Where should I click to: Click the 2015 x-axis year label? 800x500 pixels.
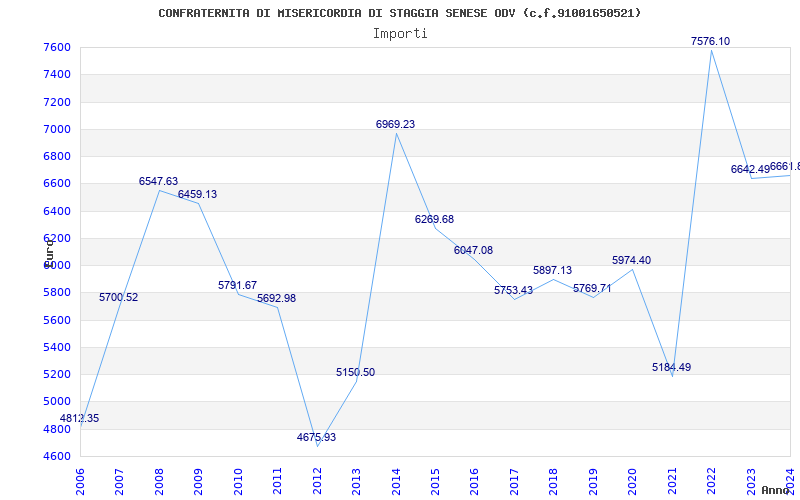point(435,481)
